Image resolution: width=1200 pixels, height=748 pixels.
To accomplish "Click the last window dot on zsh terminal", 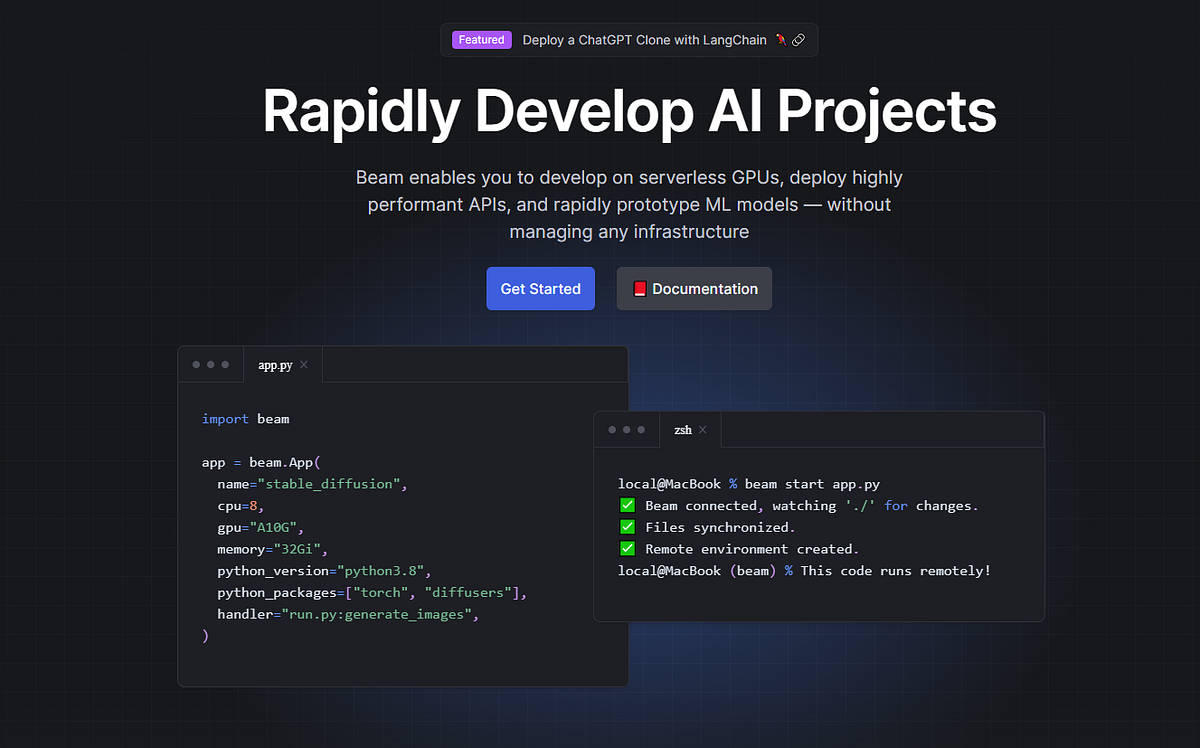I will coord(640,429).
